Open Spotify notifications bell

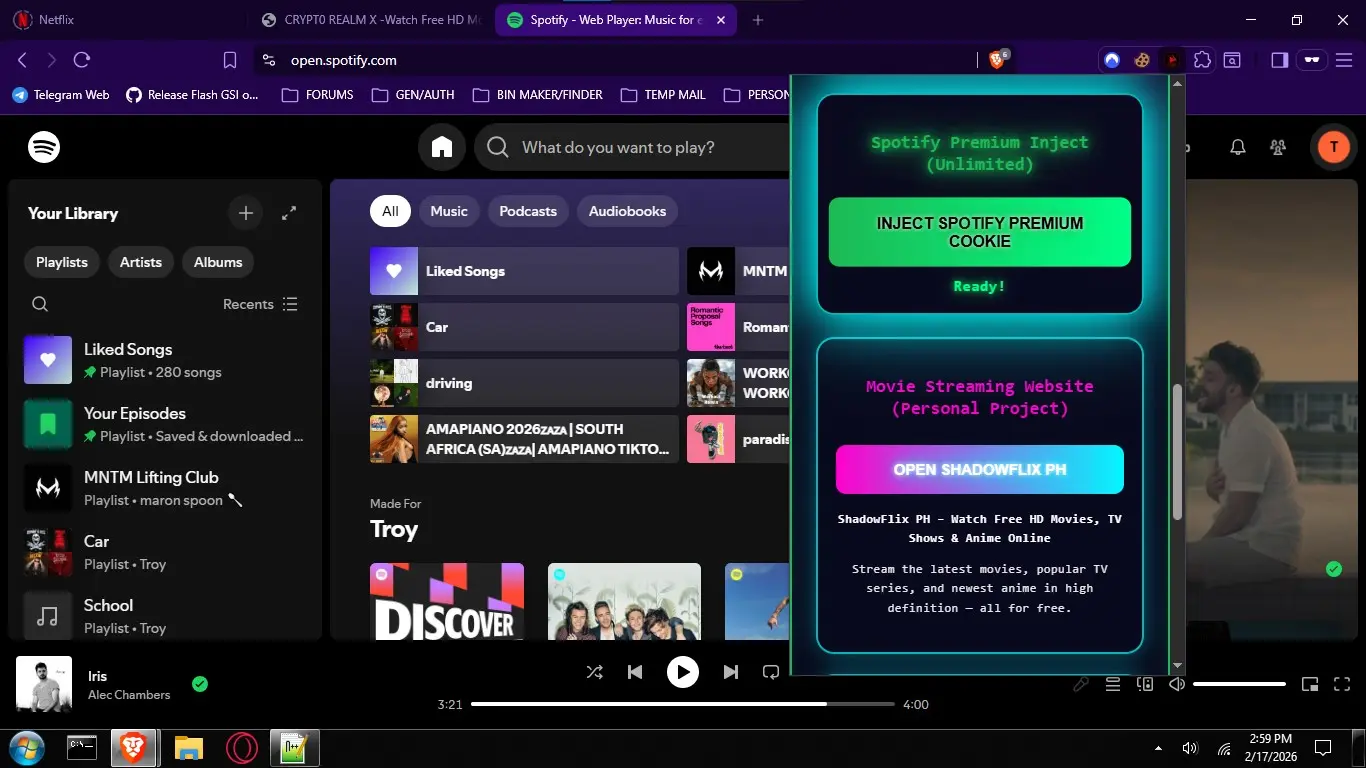pyautogui.click(x=1238, y=148)
